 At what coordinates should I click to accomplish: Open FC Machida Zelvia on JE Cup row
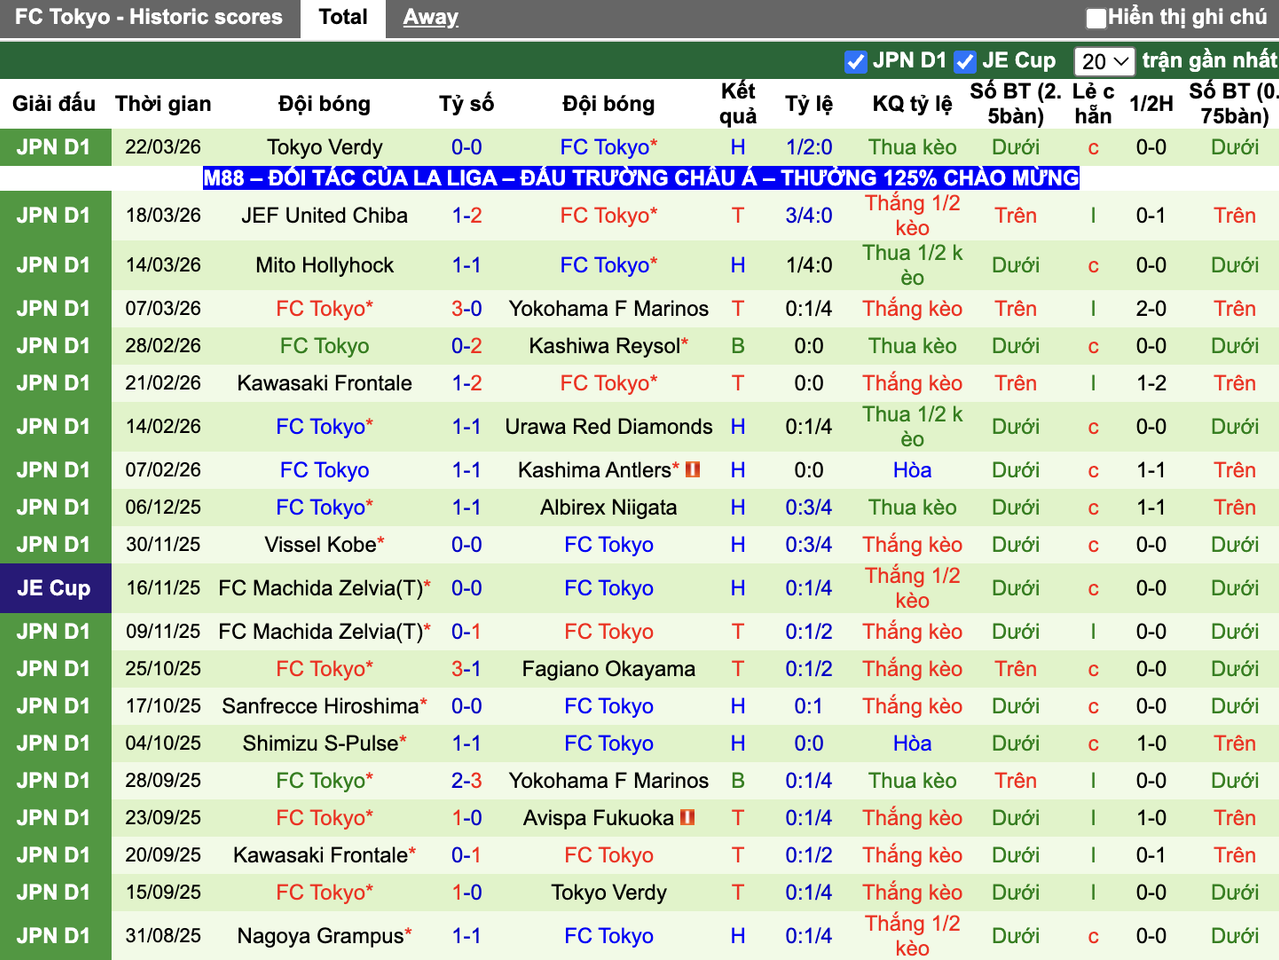(321, 588)
